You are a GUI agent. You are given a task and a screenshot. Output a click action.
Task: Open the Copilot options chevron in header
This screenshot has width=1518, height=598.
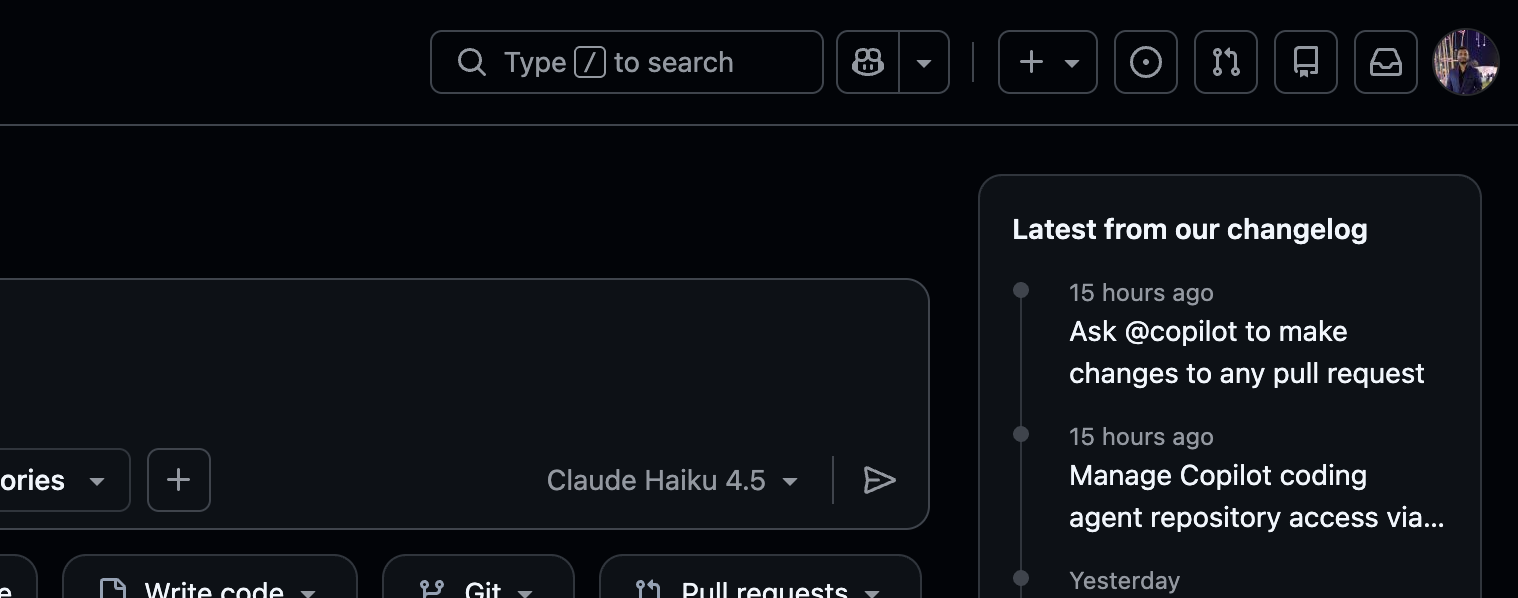pyautogui.click(x=924, y=62)
